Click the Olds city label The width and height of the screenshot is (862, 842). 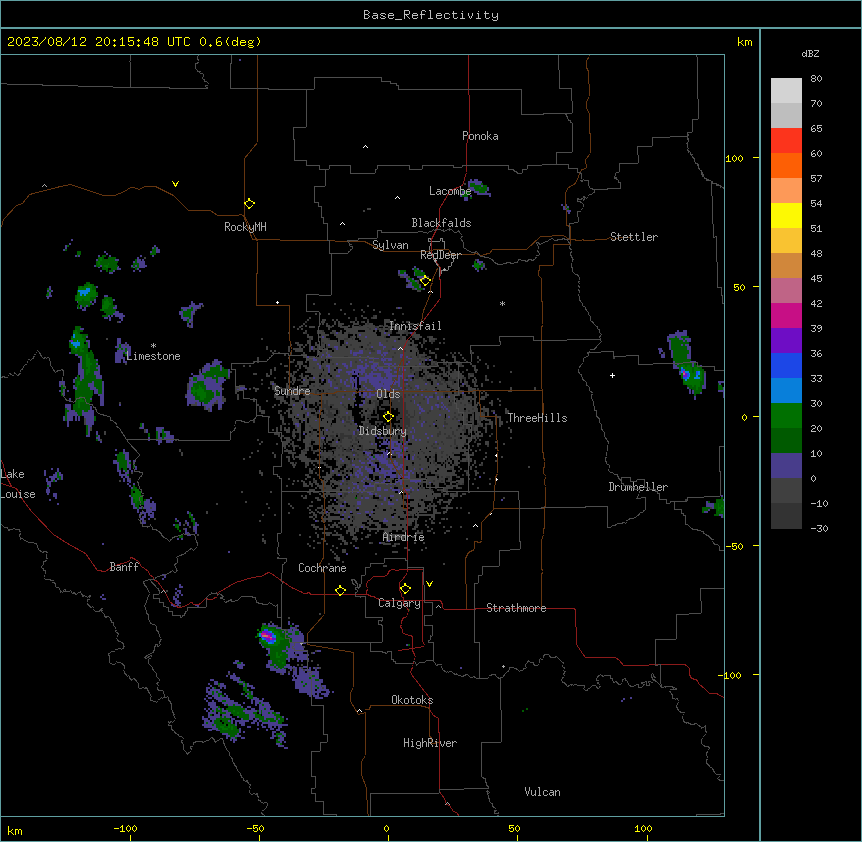point(388,394)
